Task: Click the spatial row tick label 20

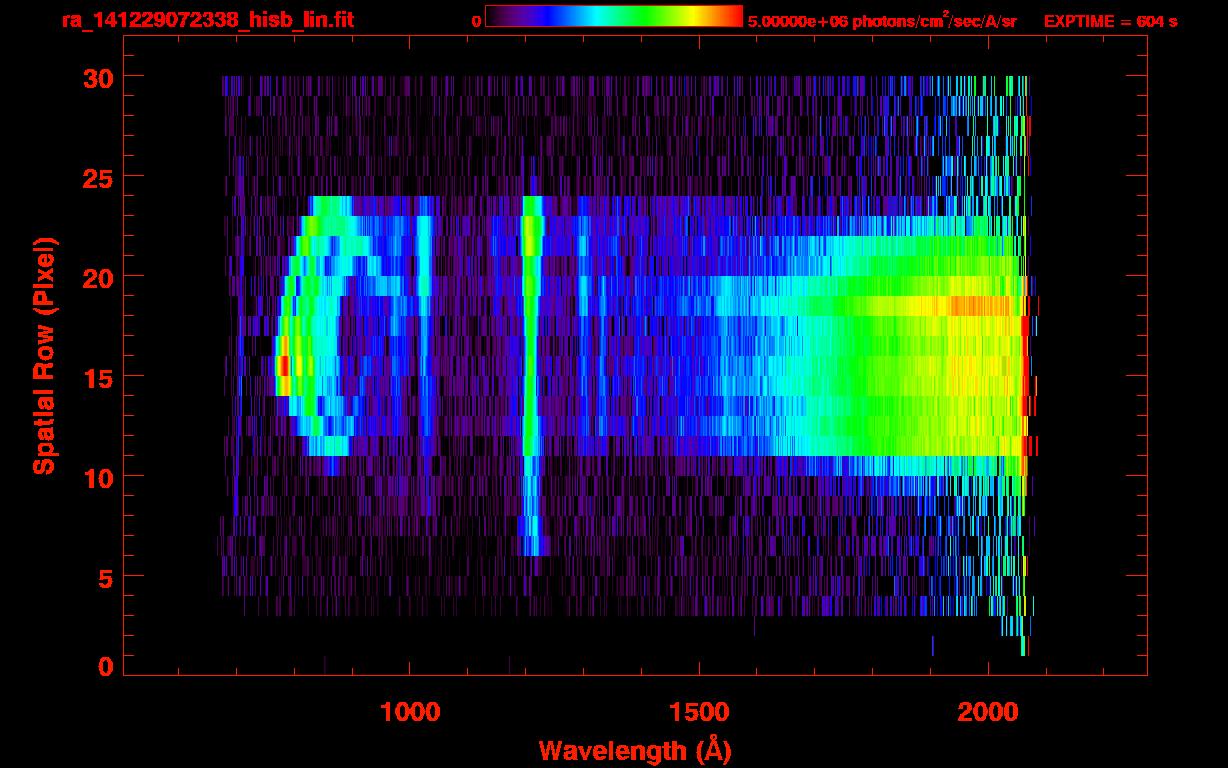Action: [x=97, y=276]
